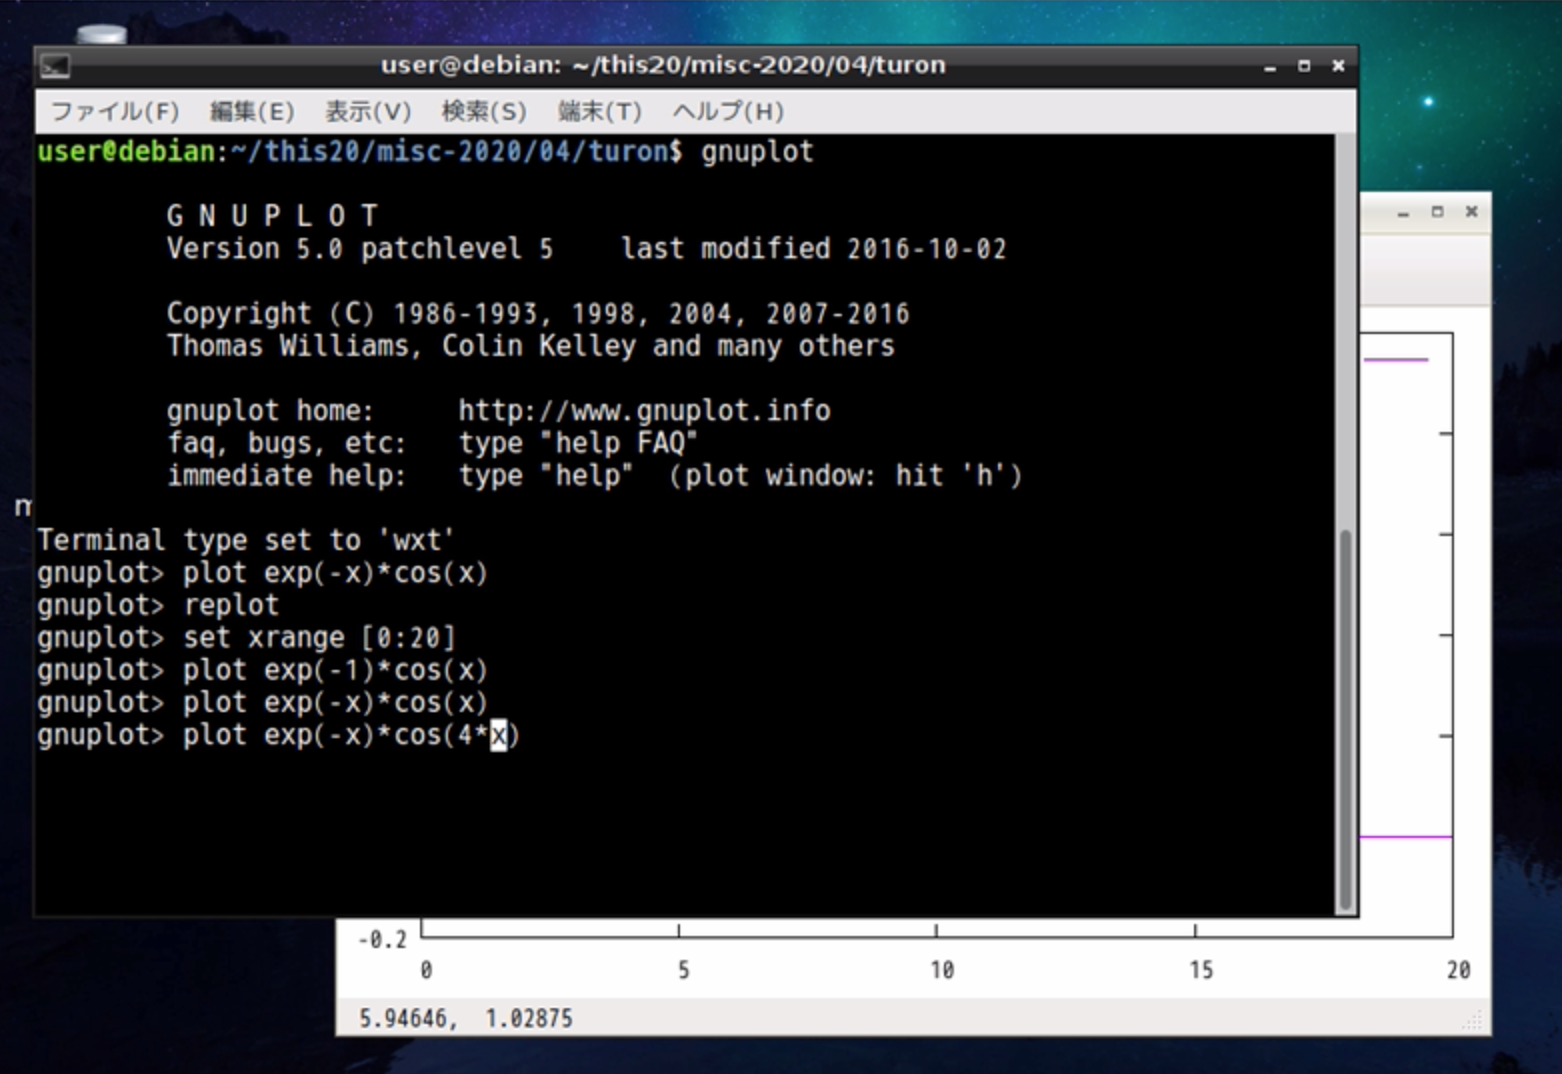Minimize the terminal window
The image size is (1562, 1074).
[1270, 66]
